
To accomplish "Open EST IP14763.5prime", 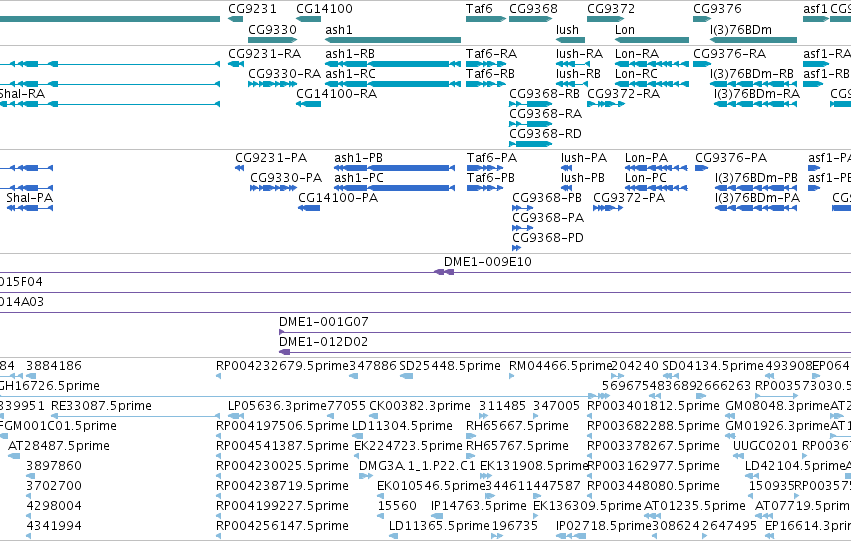I will (479, 506).
